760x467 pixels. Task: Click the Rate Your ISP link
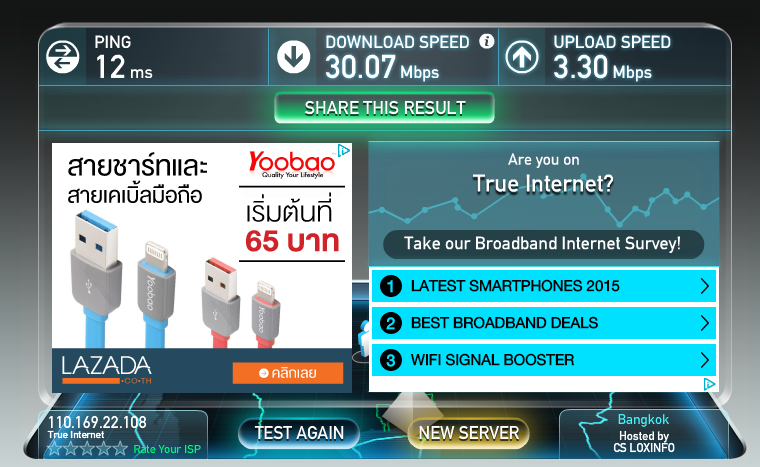click(x=167, y=449)
